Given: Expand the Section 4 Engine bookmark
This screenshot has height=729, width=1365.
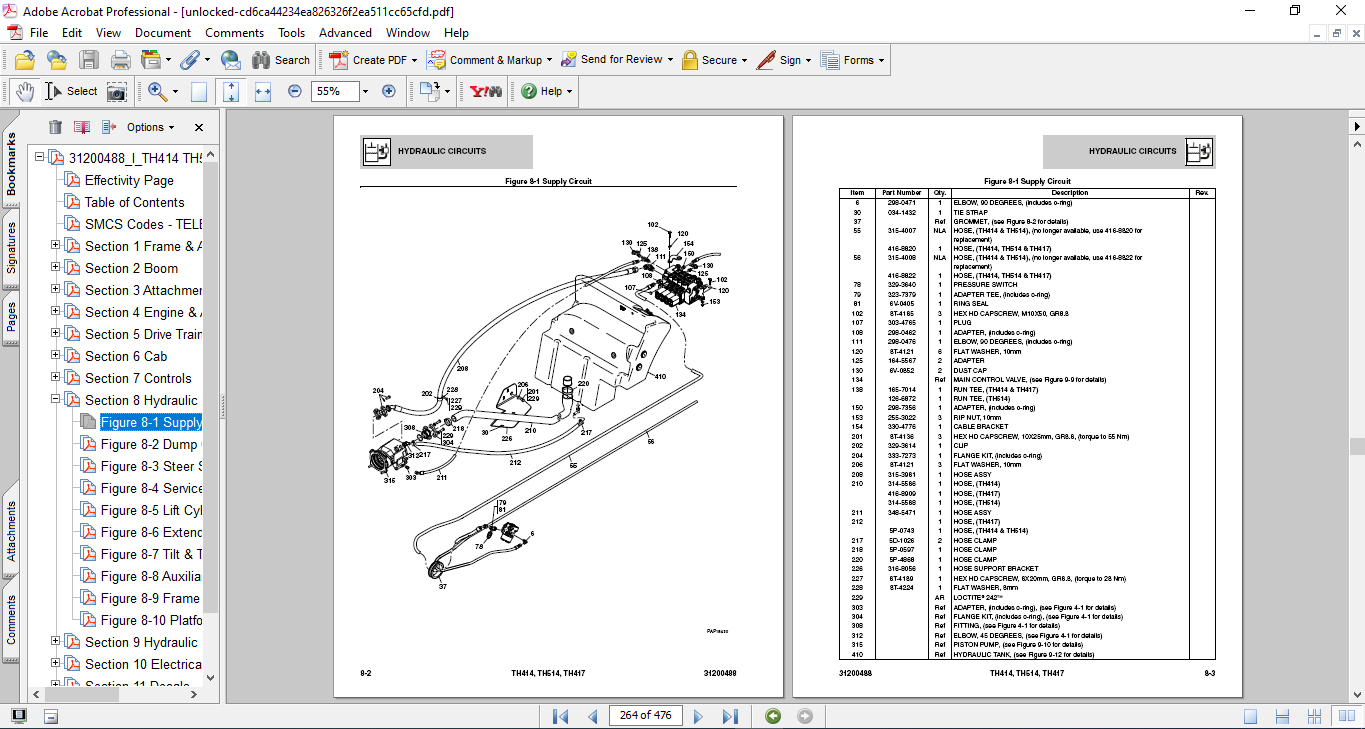Looking at the screenshot, I should coord(56,312).
